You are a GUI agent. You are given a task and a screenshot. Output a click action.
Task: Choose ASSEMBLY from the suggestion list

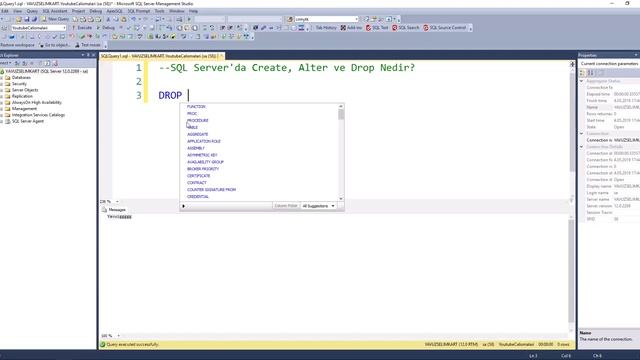[x=196, y=148]
